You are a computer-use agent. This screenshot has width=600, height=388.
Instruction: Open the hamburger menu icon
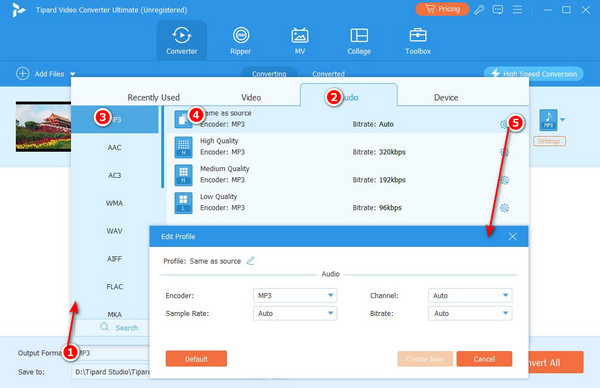tap(517, 10)
